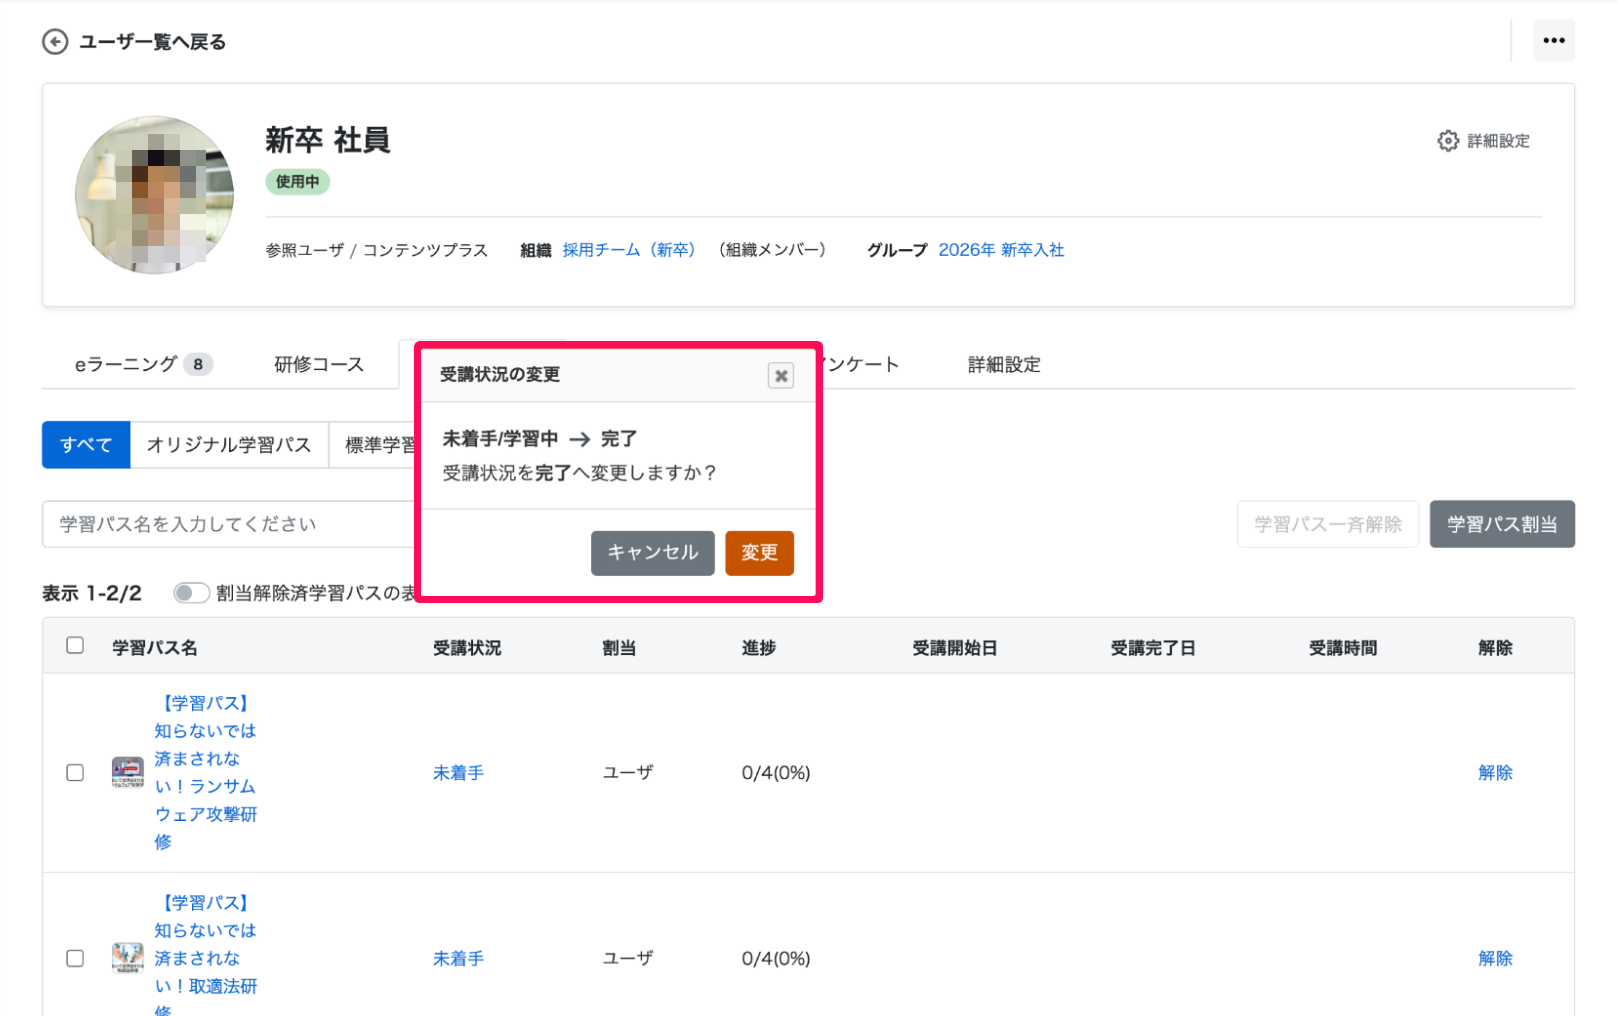Click the 学習パス一斉解除 button
This screenshot has width=1617, height=1016.
coord(1328,524)
